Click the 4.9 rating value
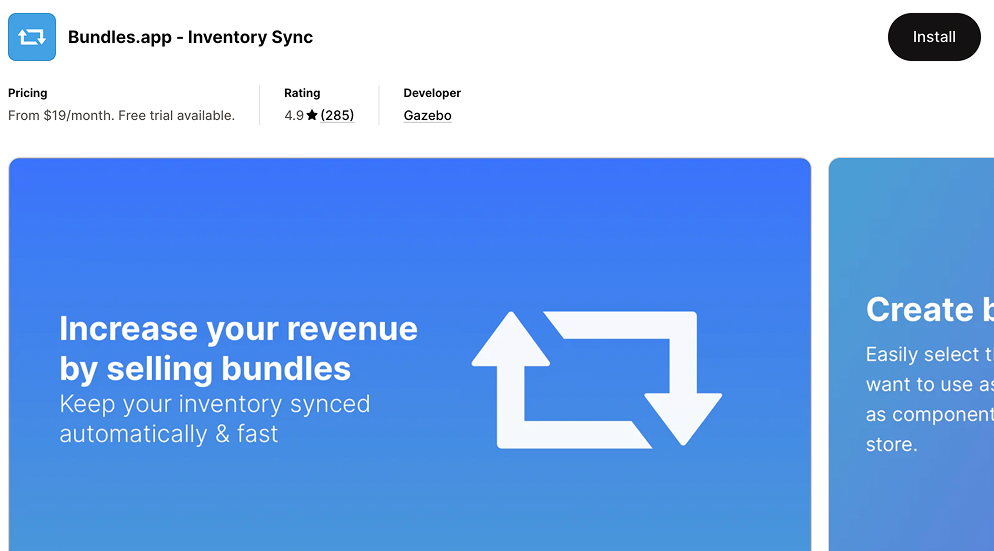Image resolution: width=994 pixels, height=551 pixels. [294, 115]
